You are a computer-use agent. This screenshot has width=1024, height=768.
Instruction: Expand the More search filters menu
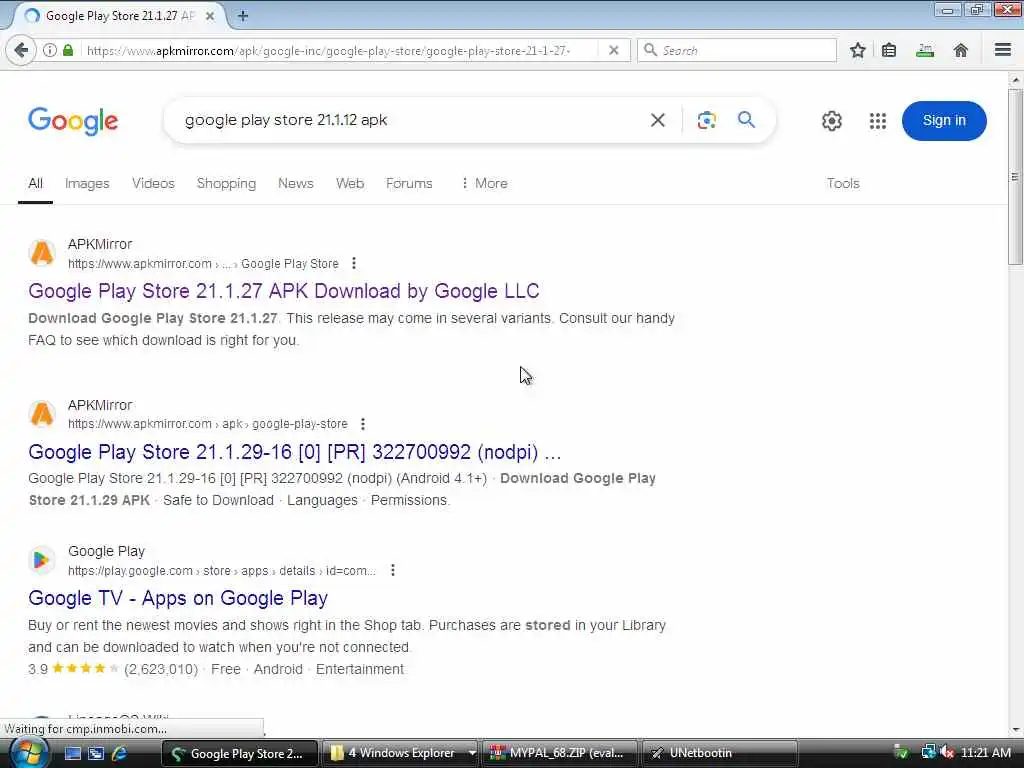point(484,184)
